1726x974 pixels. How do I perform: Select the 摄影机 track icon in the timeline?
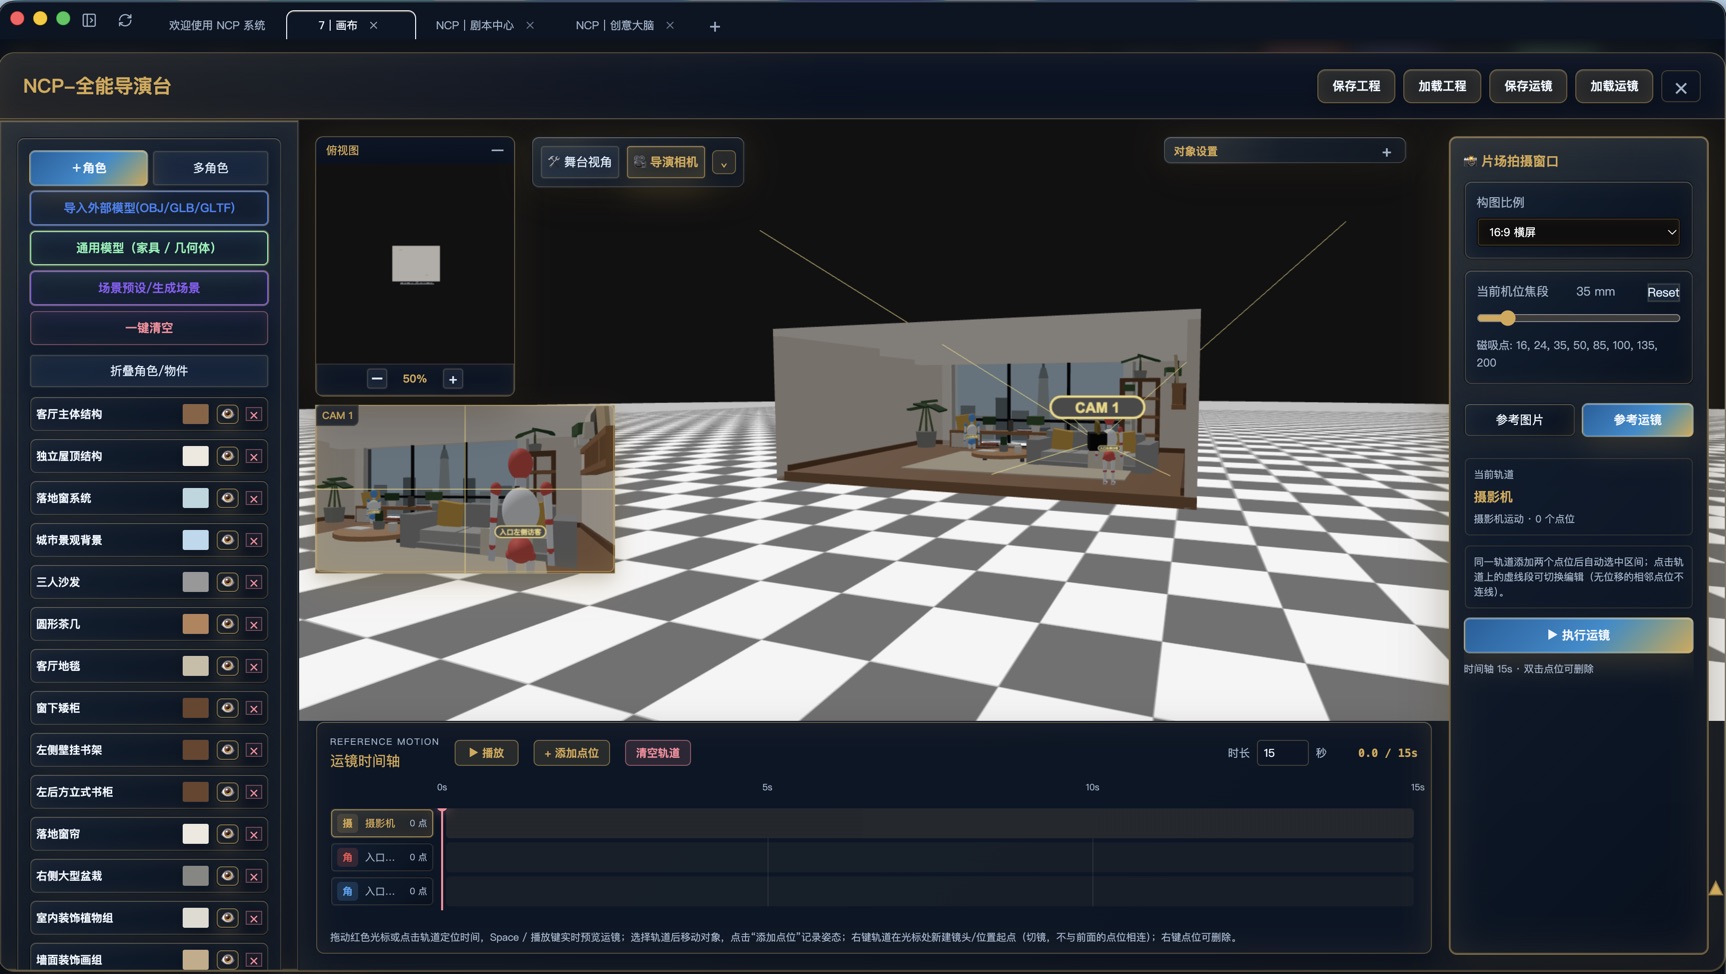[347, 823]
